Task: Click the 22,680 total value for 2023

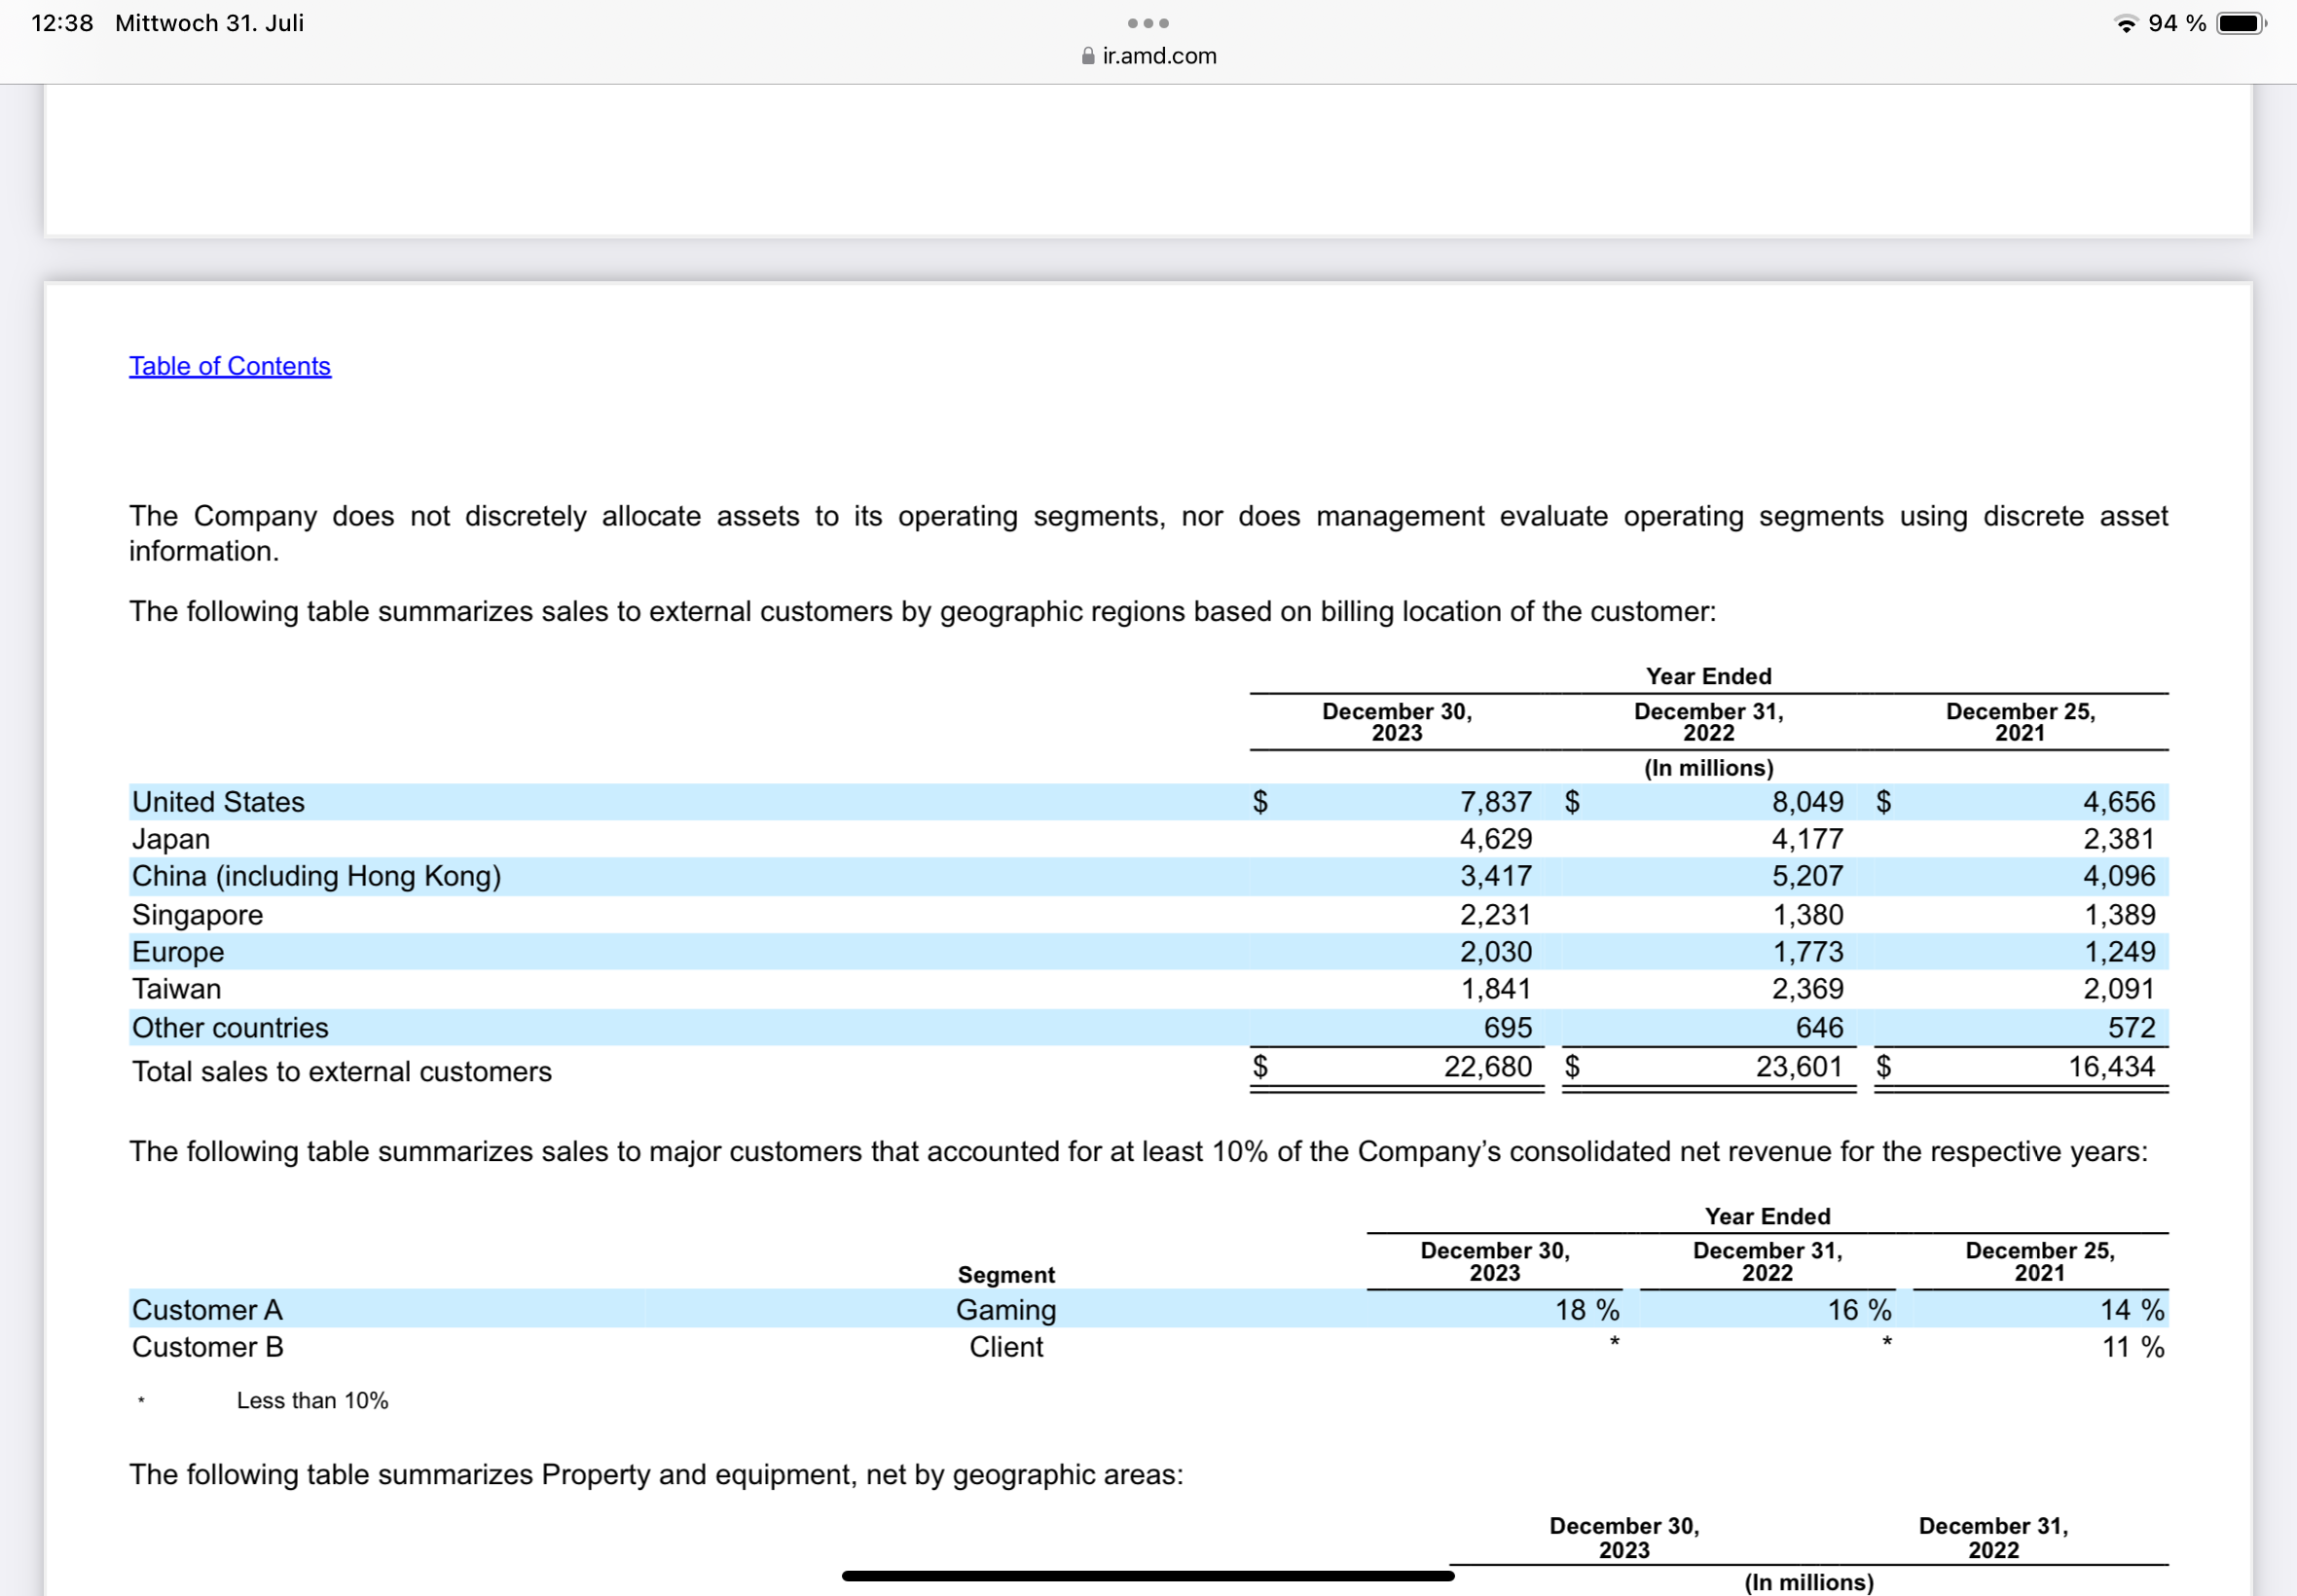Action: tap(1487, 1067)
